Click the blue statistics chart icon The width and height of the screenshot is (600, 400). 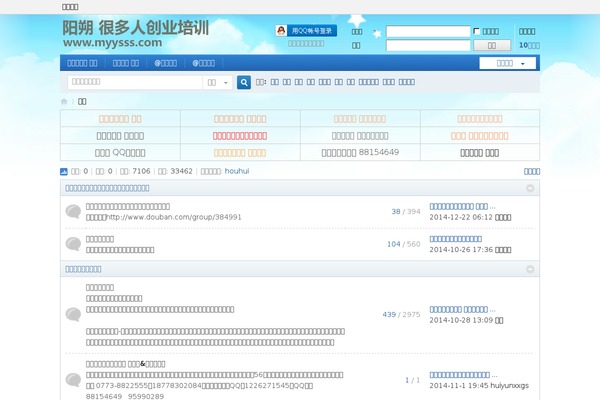(x=64, y=171)
